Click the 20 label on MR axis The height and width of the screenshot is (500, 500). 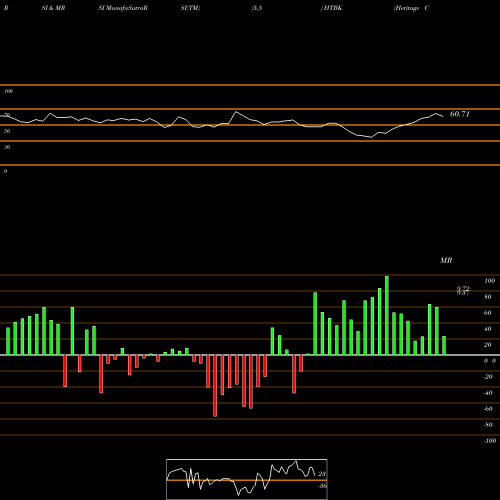pos(488,345)
